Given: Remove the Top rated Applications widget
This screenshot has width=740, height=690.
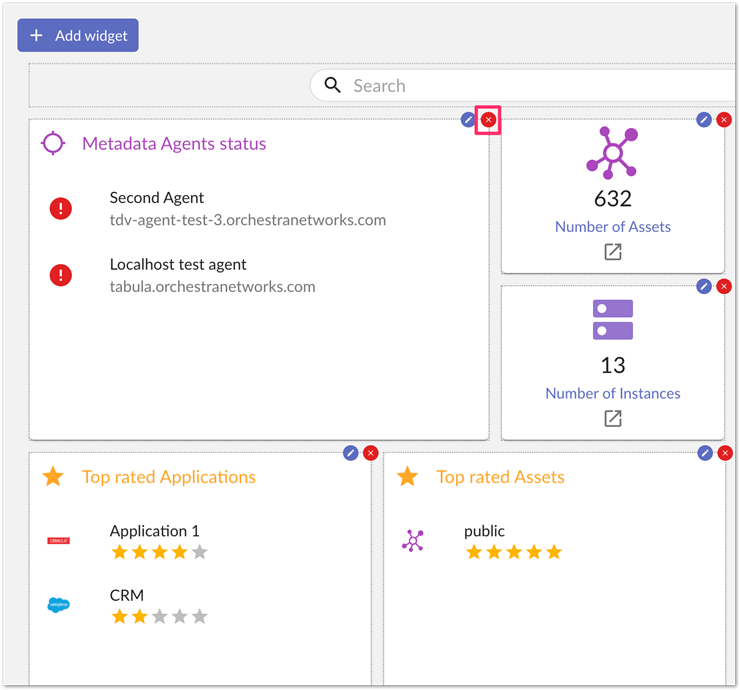Looking at the screenshot, I should [371, 453].
